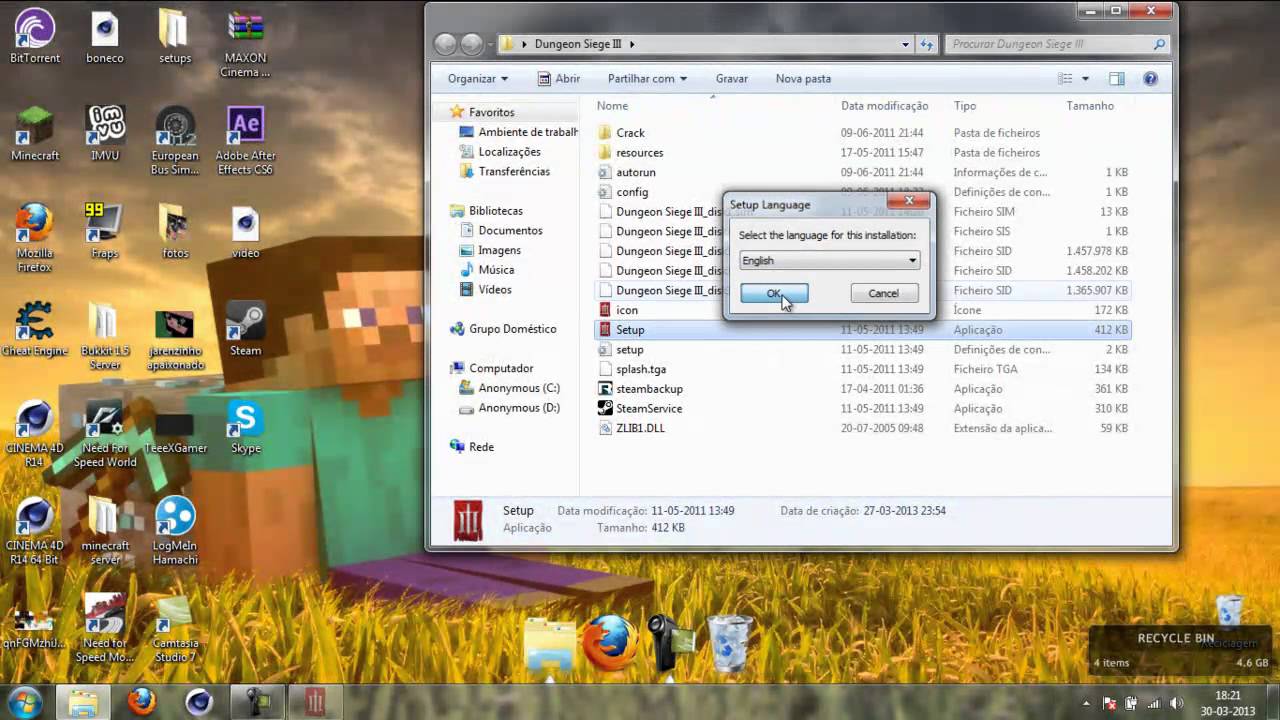
Task: Open the Windows Start button
Action: tap(24, 701)
